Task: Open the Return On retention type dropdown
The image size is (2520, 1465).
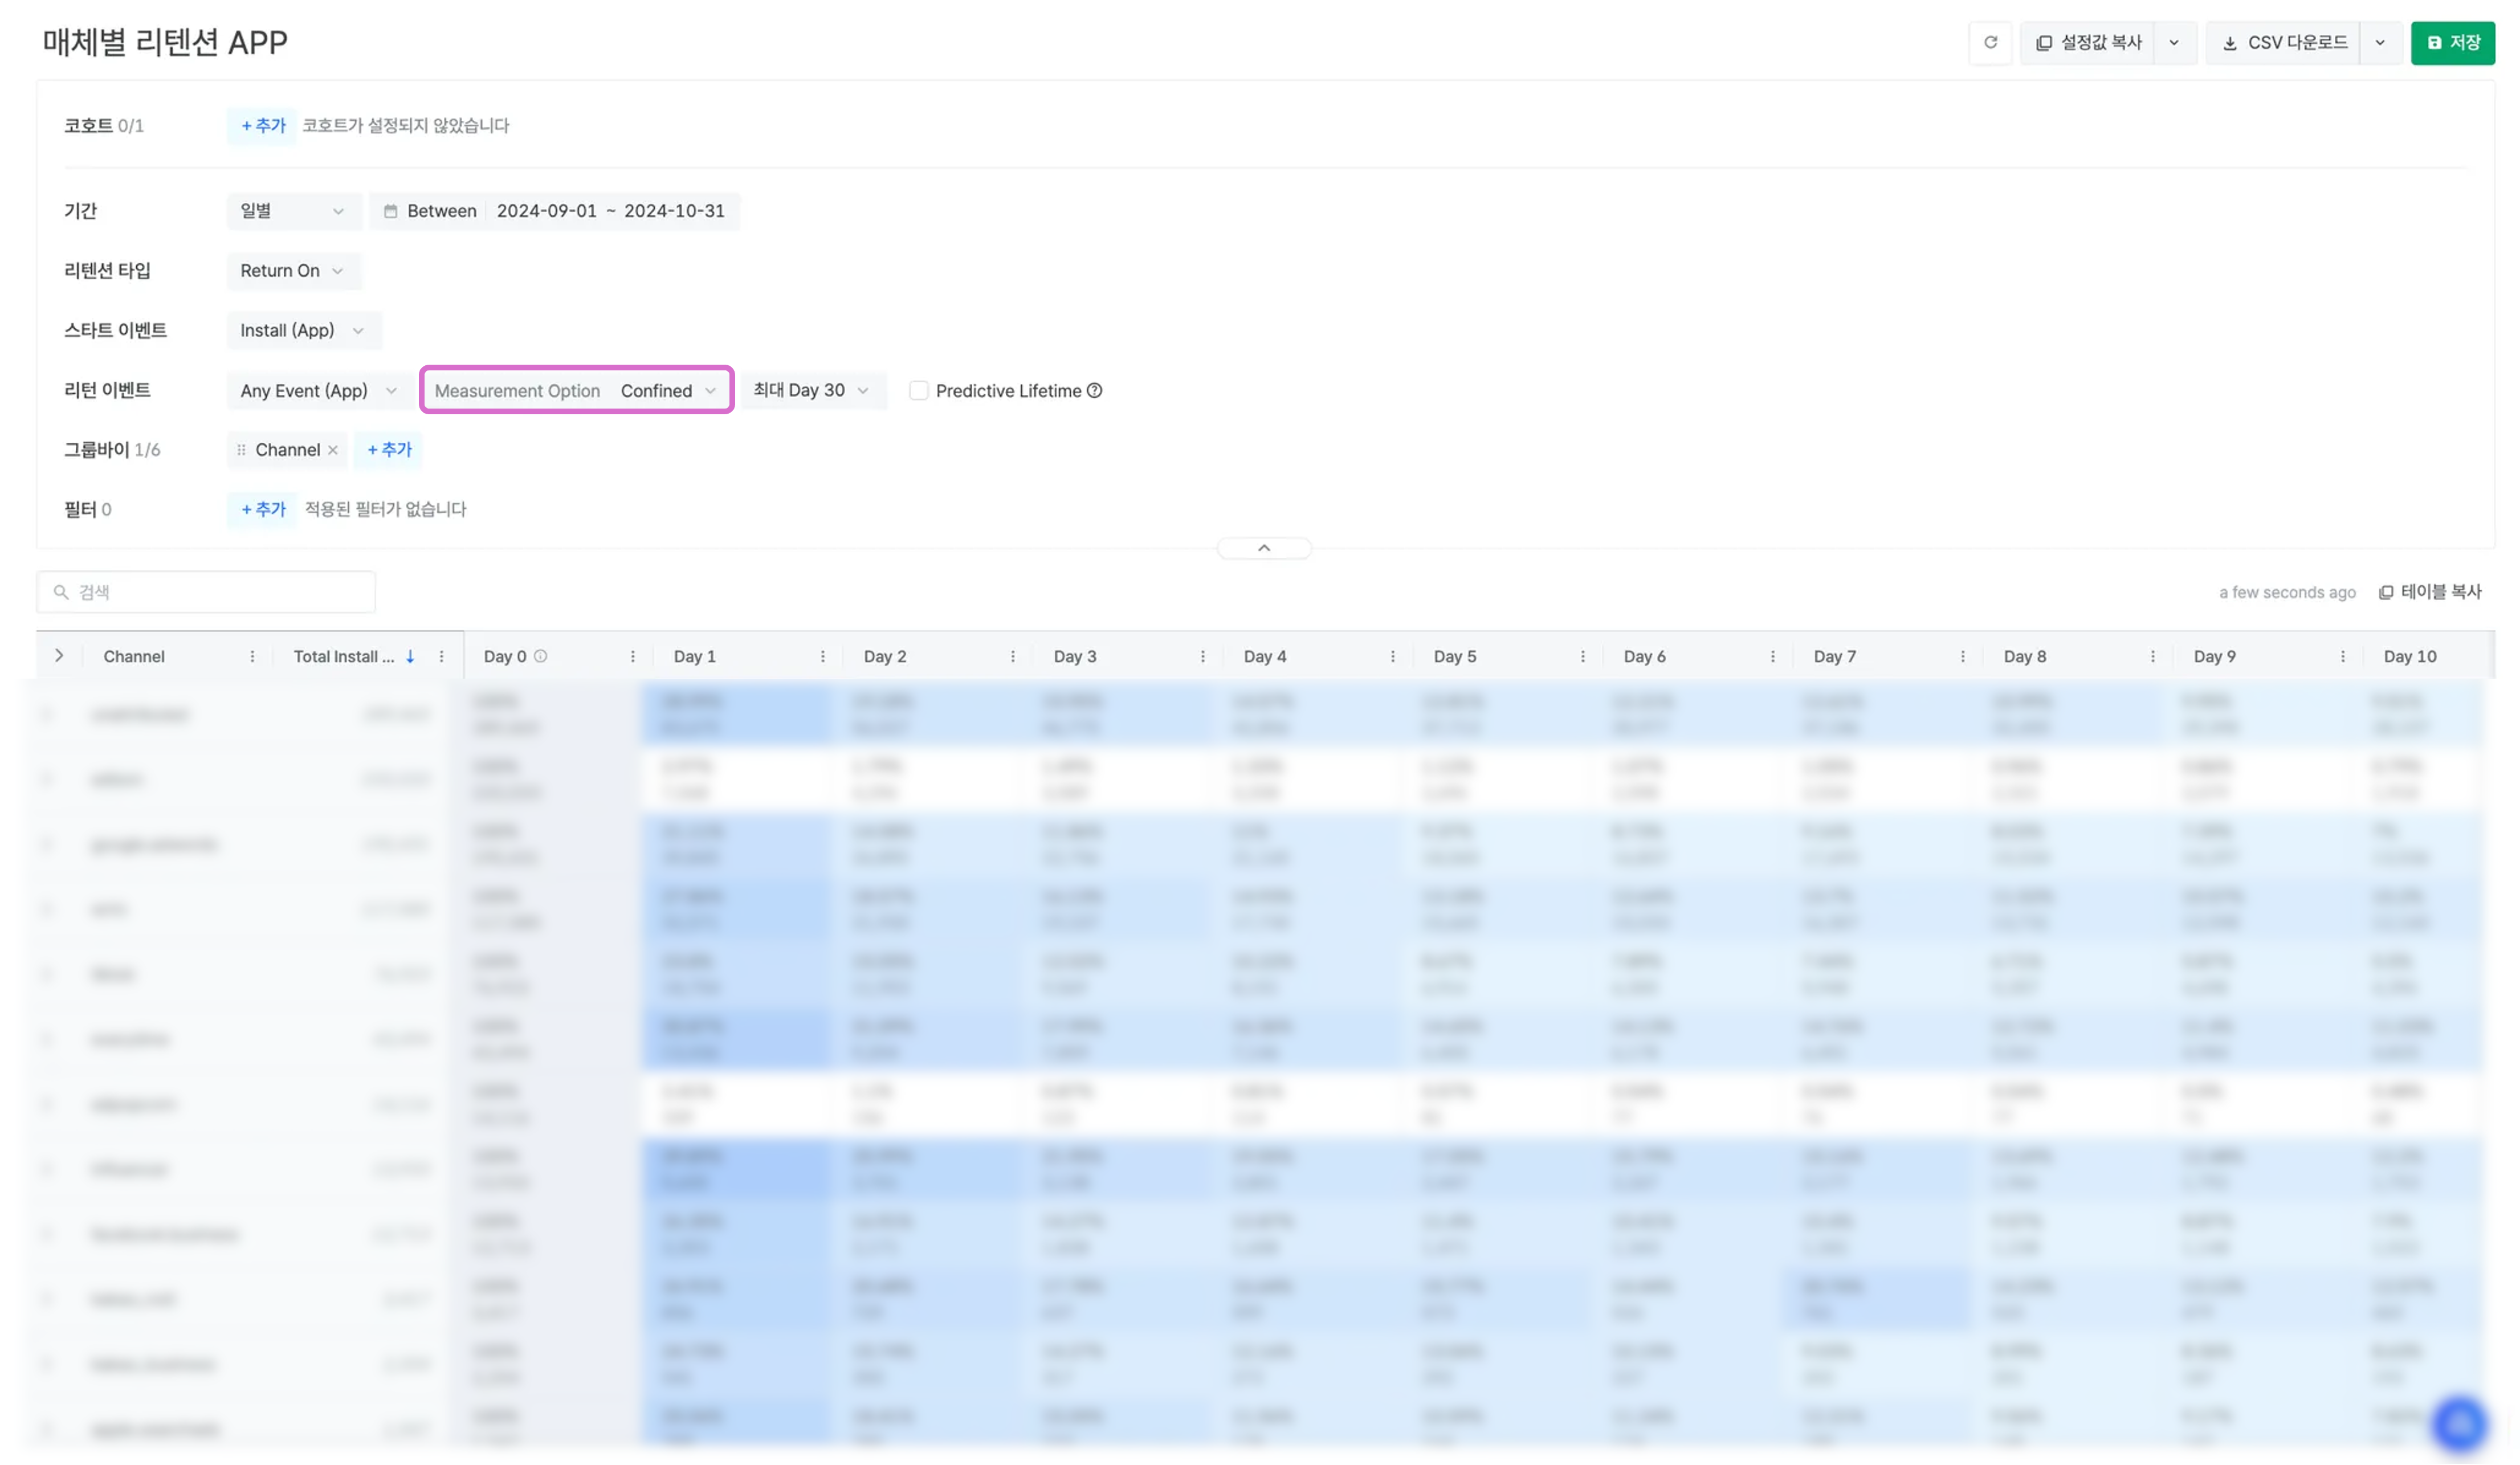Action: [292, 271]
